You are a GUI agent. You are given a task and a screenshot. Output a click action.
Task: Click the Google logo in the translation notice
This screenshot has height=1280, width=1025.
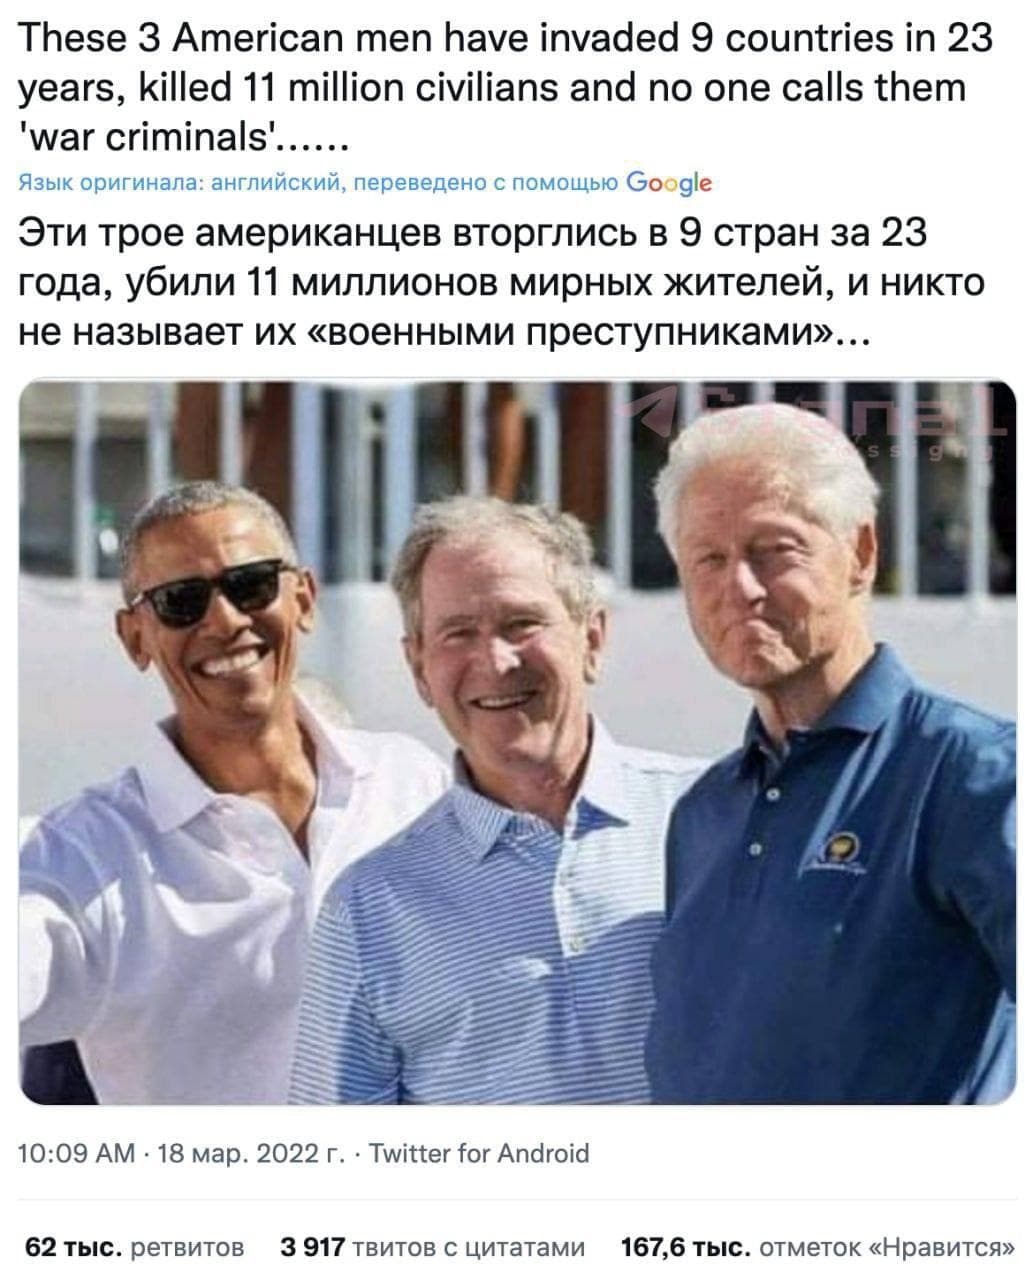(x=669, y=182)
